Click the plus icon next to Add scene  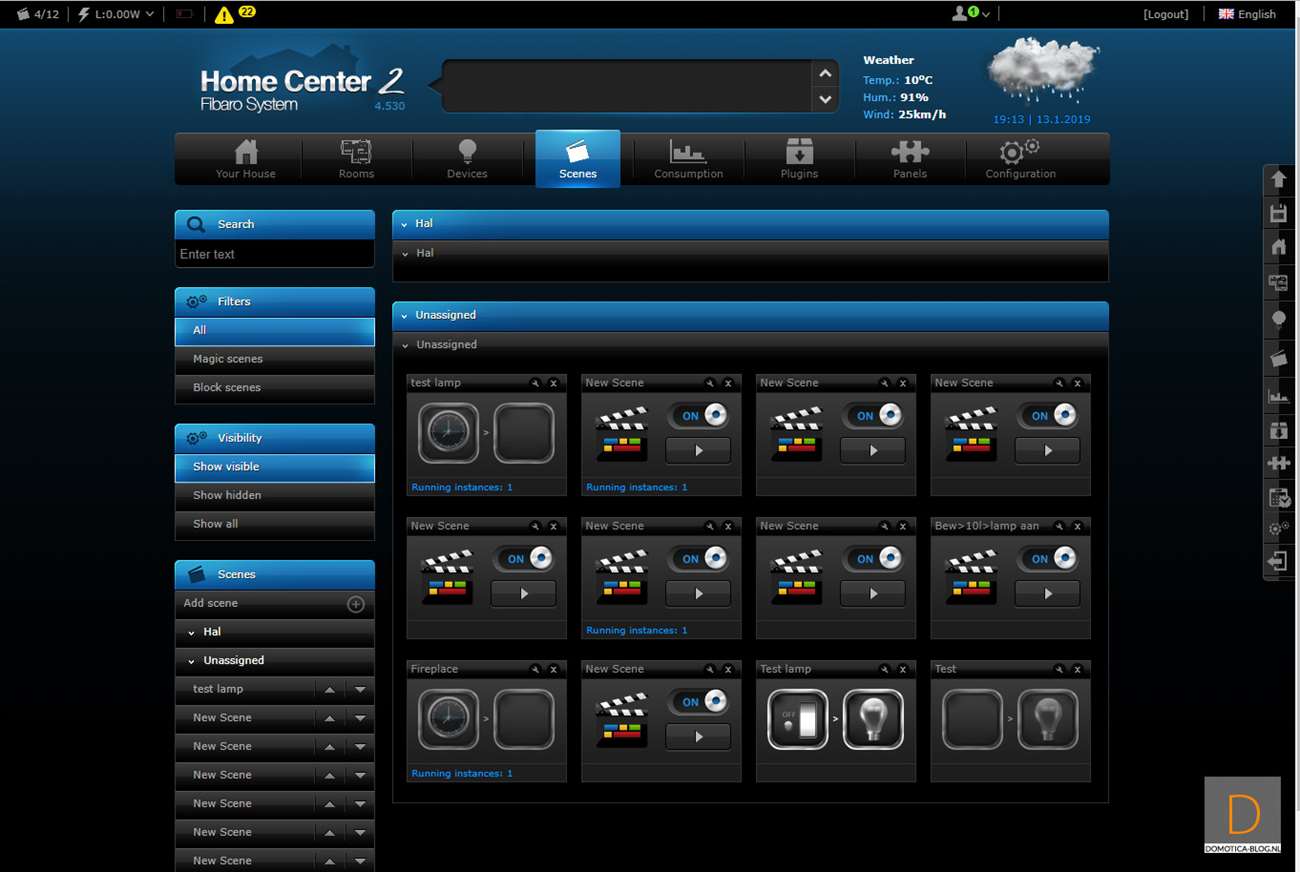tap(355, 604)
